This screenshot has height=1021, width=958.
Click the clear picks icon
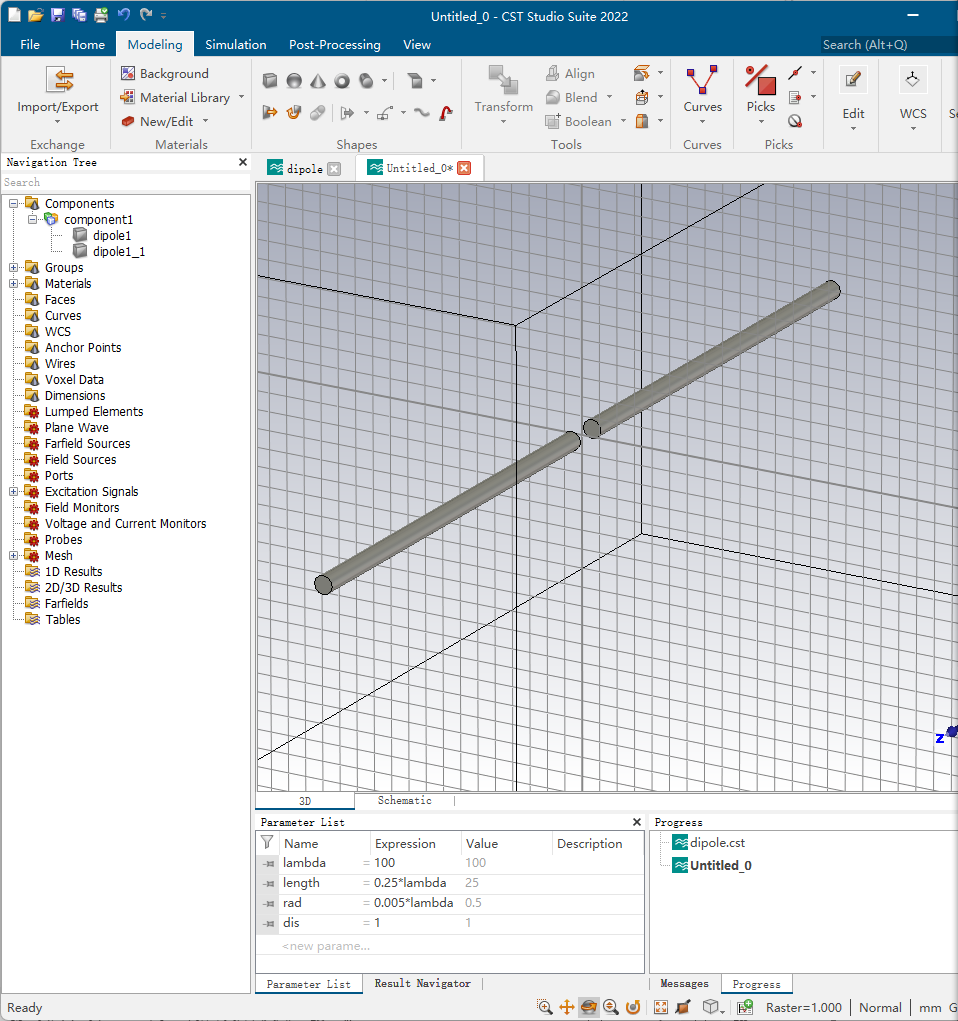tap(795, 121)
